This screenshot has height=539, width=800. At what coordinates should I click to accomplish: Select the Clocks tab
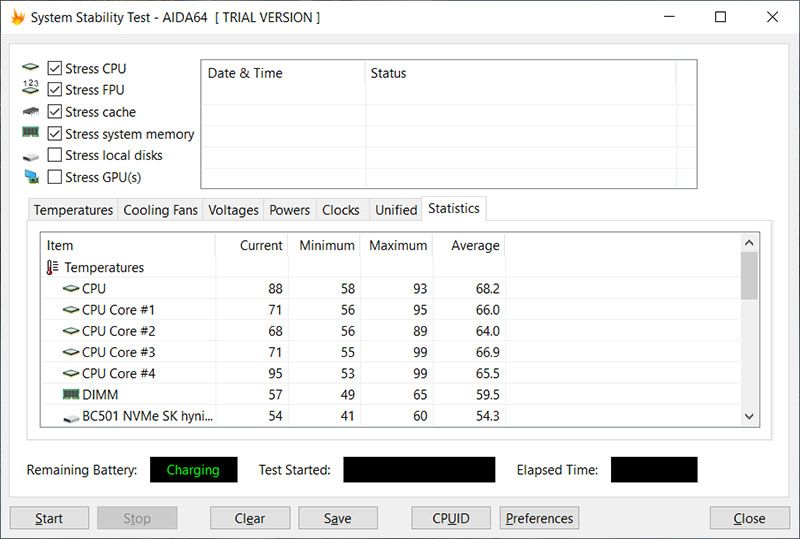tap(341, 210)
